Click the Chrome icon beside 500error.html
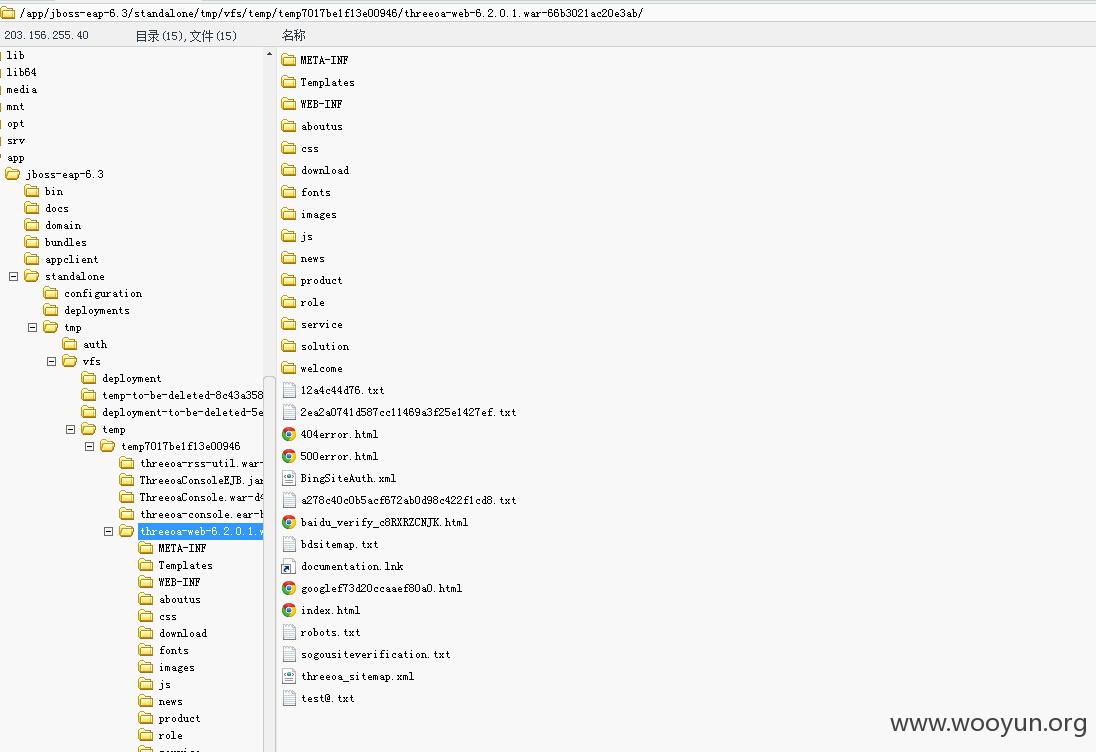The width and height of the screenshot is (1096, 752). click(x=289, y=456)
